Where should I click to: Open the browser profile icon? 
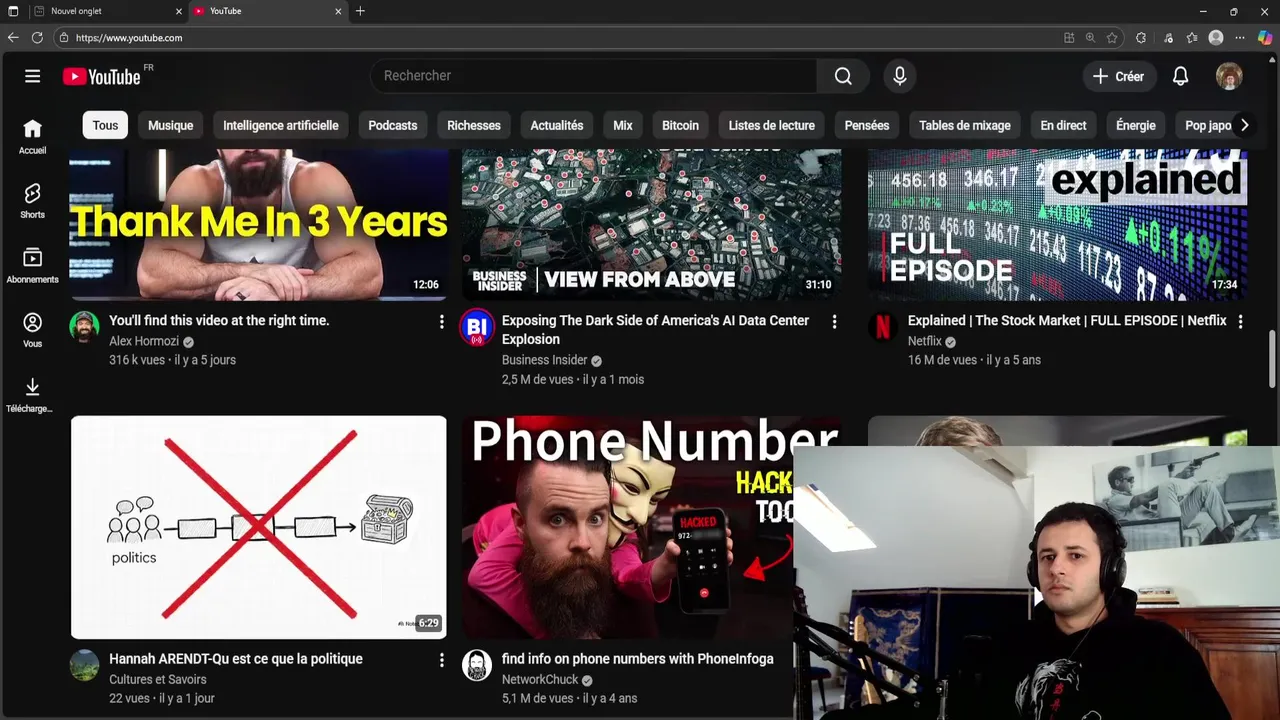click(1216, 38)
